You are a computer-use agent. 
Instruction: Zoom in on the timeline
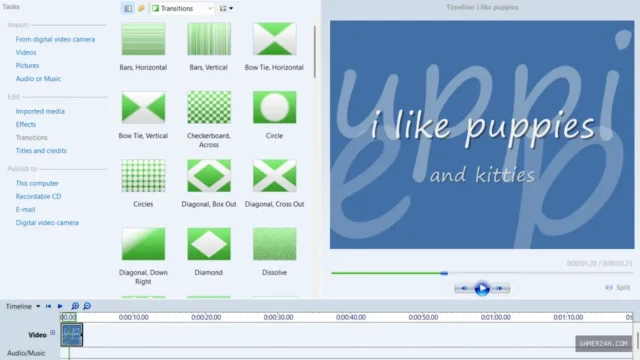(75, 306)
